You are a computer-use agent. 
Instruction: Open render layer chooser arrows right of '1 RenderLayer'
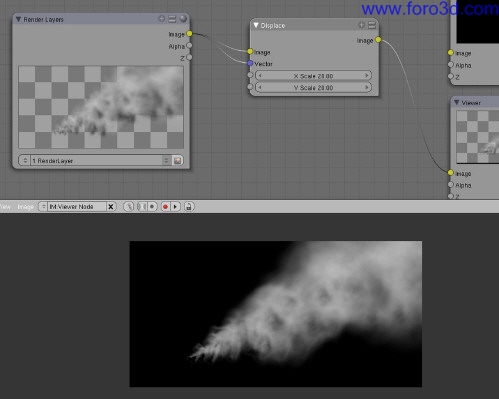pos(166,160)
